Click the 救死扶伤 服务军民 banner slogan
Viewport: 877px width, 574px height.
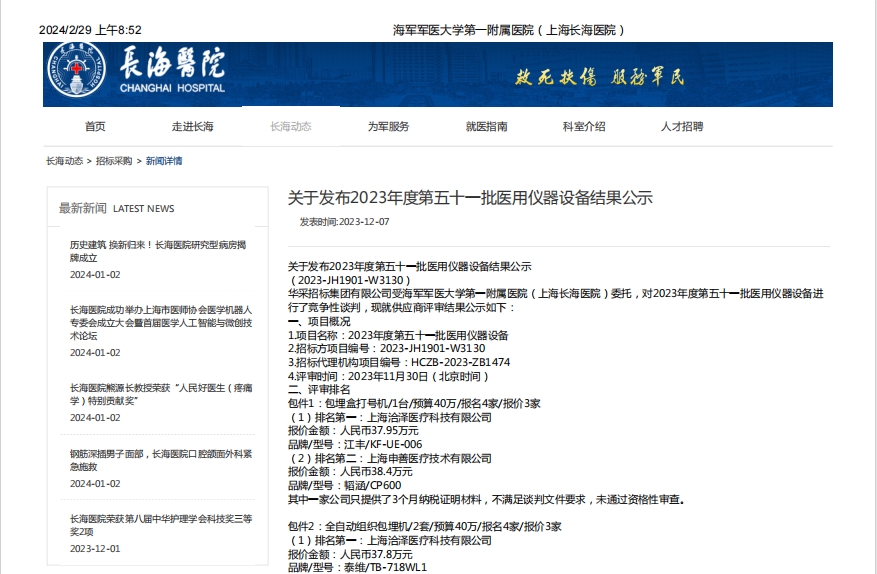[599, 77]
